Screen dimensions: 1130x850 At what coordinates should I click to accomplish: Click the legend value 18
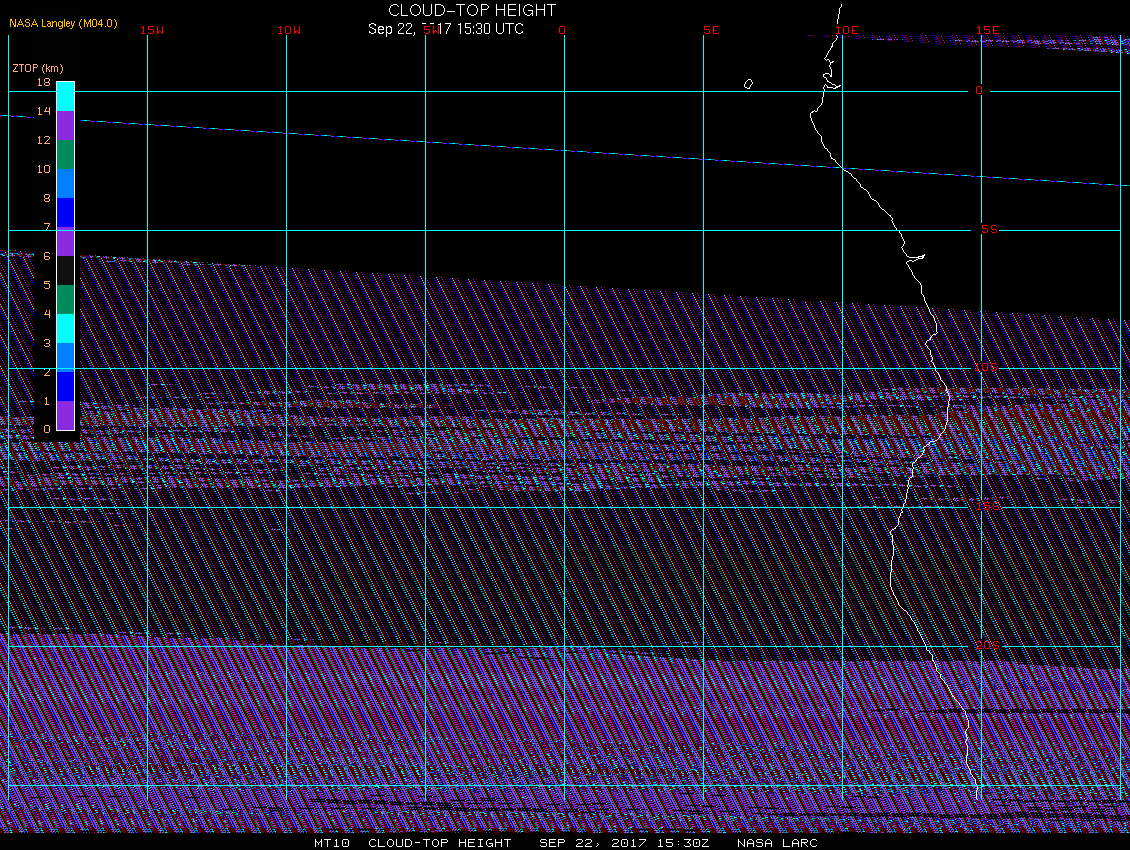tap(44, 81)
